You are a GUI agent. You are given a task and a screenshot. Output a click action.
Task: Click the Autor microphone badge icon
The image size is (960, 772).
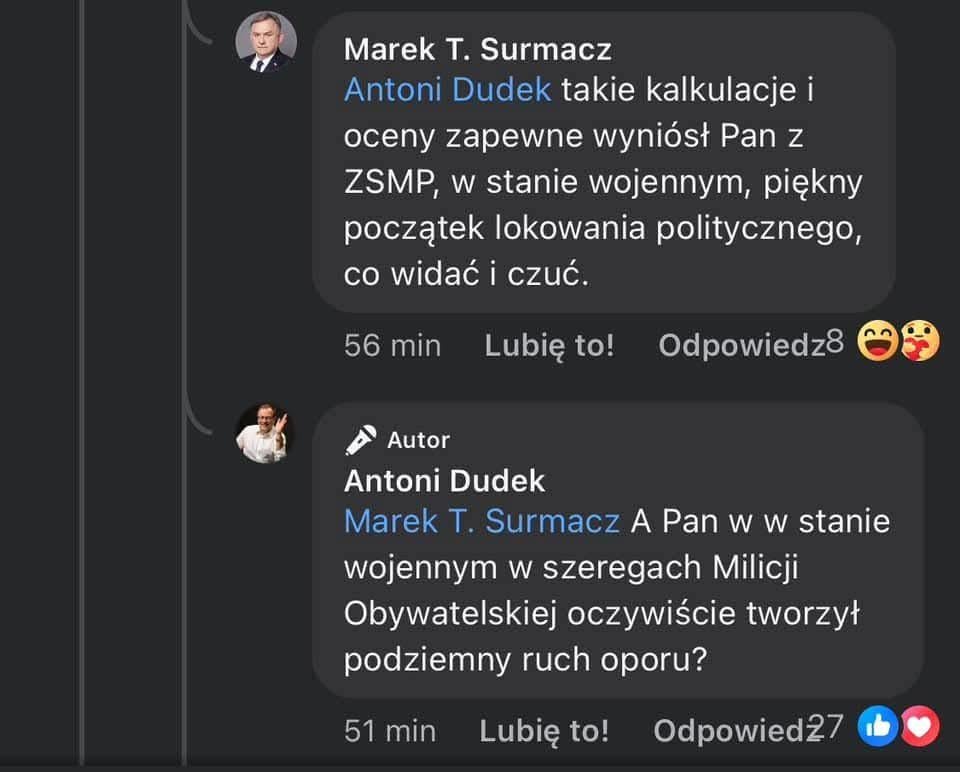(361, 440)
